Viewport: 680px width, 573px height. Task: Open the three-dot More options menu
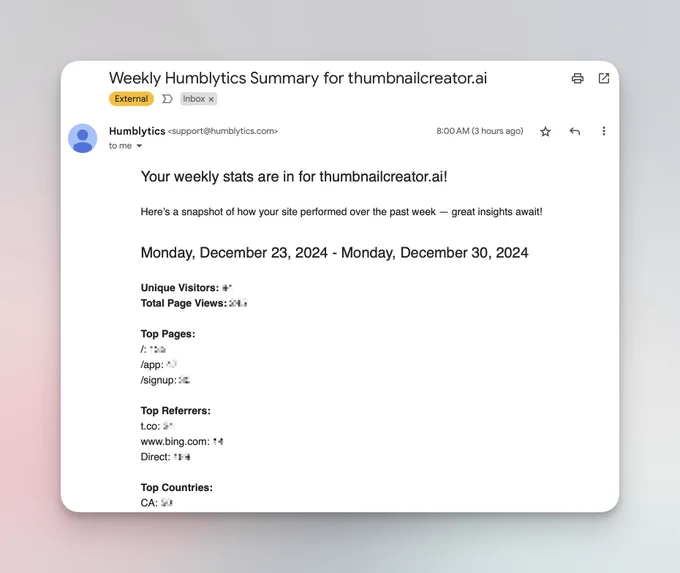coord(604,131)
